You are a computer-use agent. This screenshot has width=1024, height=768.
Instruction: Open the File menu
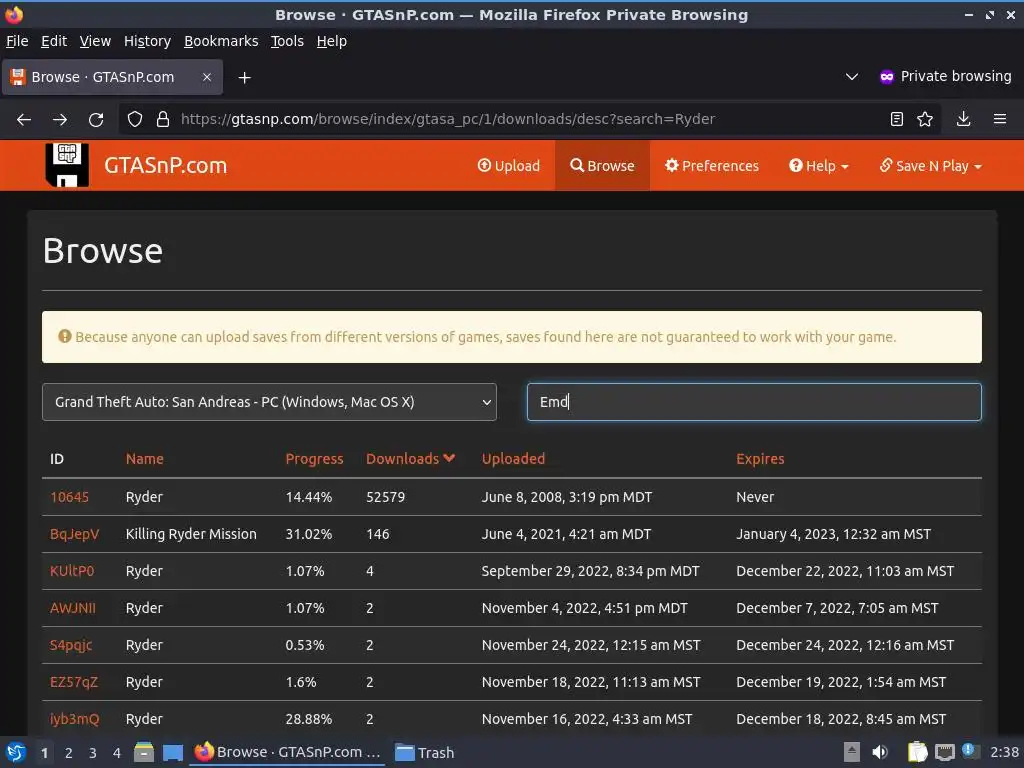coord(17,41)
